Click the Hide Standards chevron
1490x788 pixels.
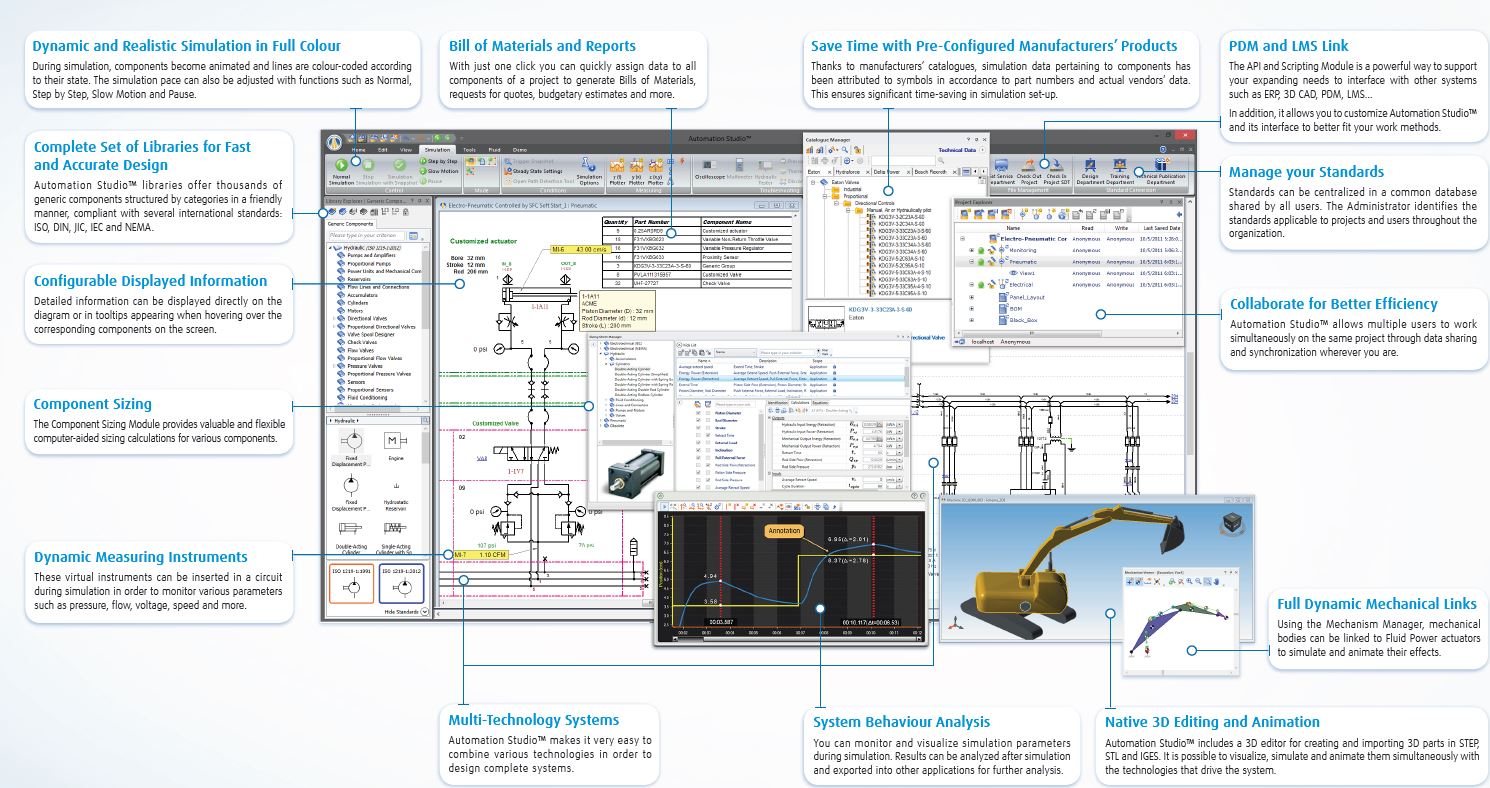pyautogui.click(x=424, y=611)
